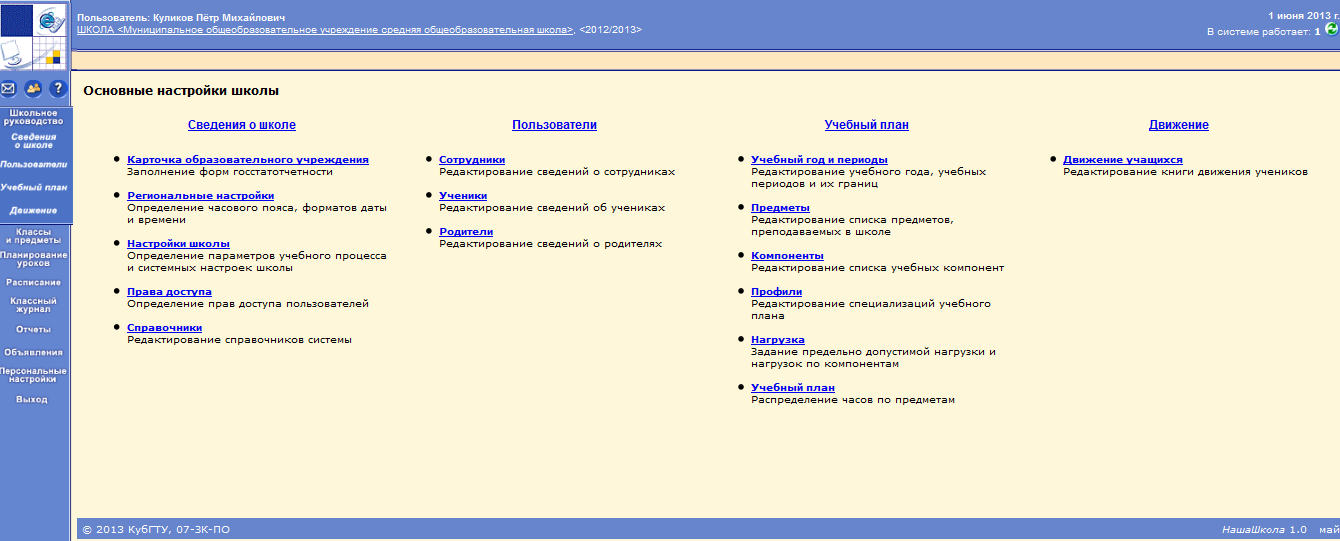
Task: Open Отчеты in the sidebar
Action: pos(34,329)
